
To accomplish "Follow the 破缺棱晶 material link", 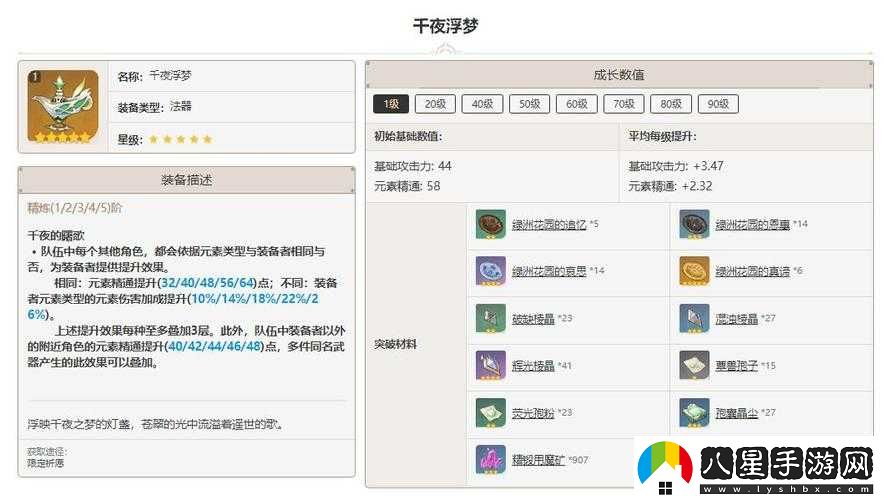I will (x=533, y=318).
